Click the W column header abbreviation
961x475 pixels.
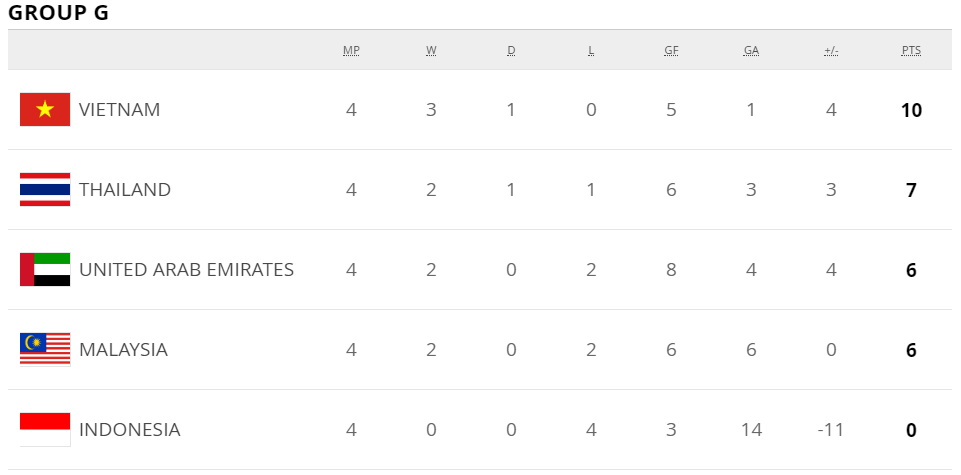tap(431, 50)
